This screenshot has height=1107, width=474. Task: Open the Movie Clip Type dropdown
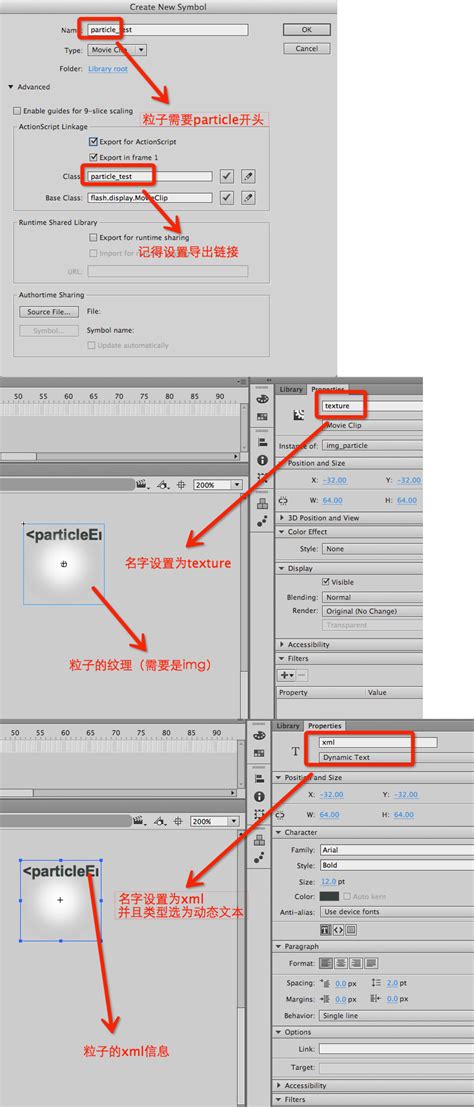(x=117, y=50)
